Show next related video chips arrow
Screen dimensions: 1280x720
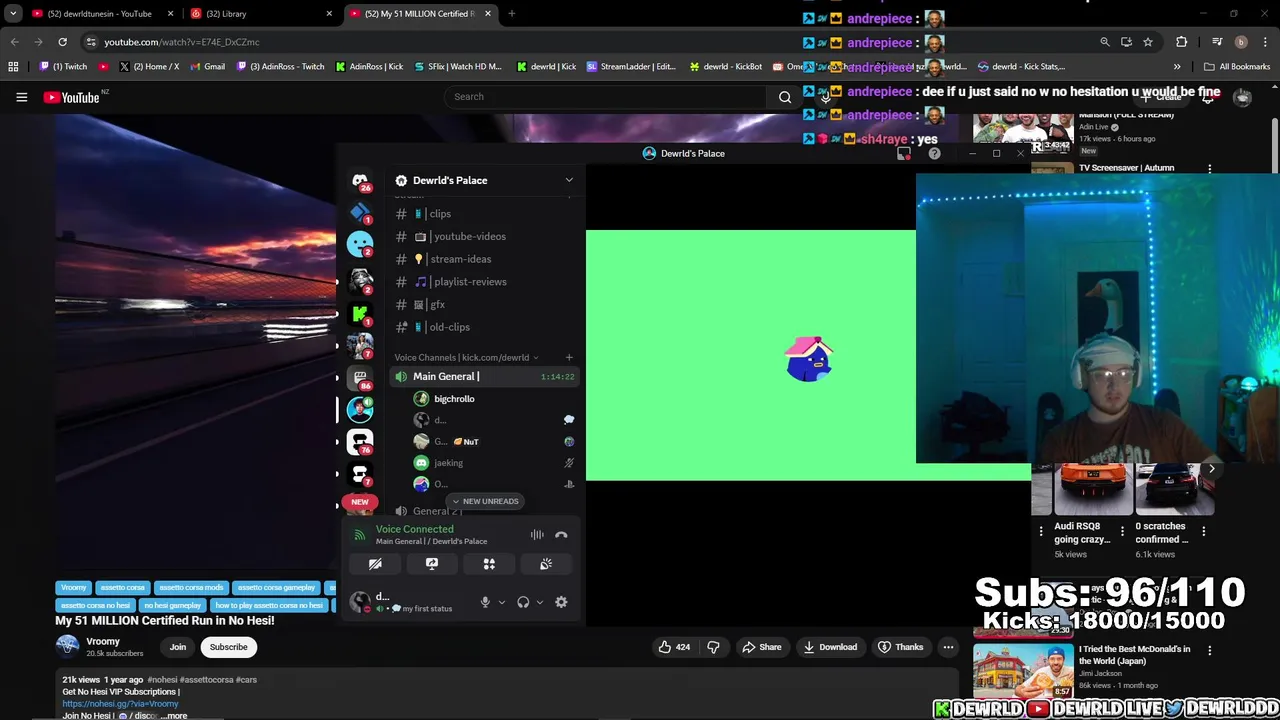tap(1211, 469)
